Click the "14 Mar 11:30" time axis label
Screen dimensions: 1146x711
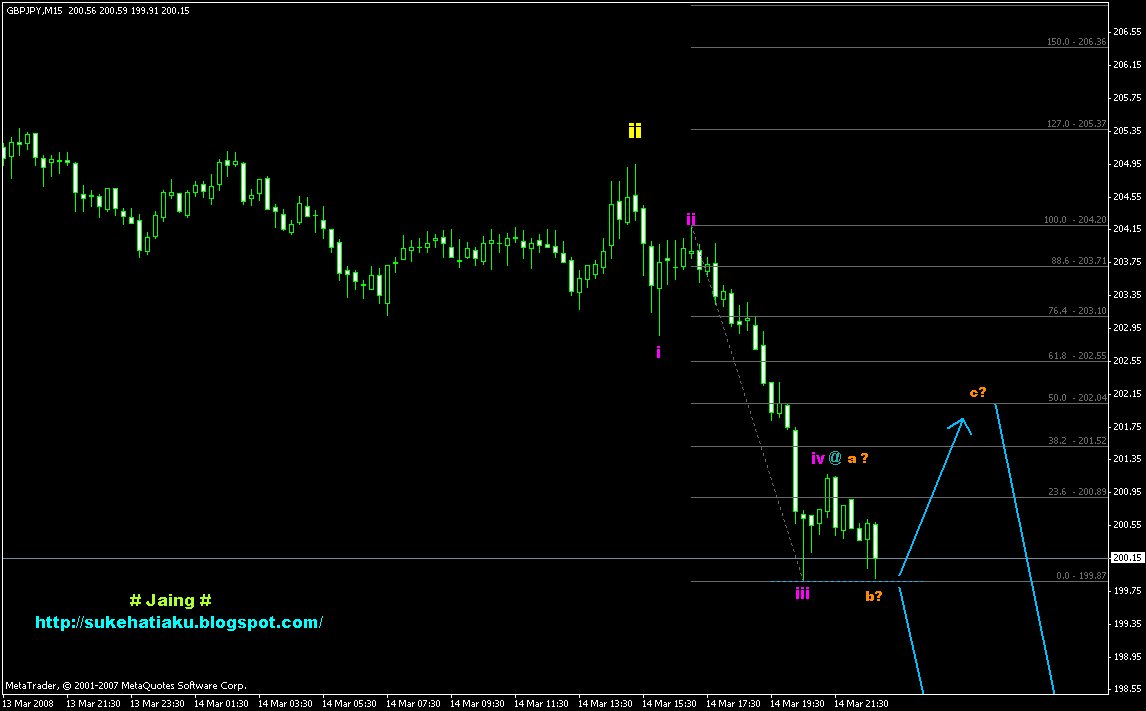541,704
